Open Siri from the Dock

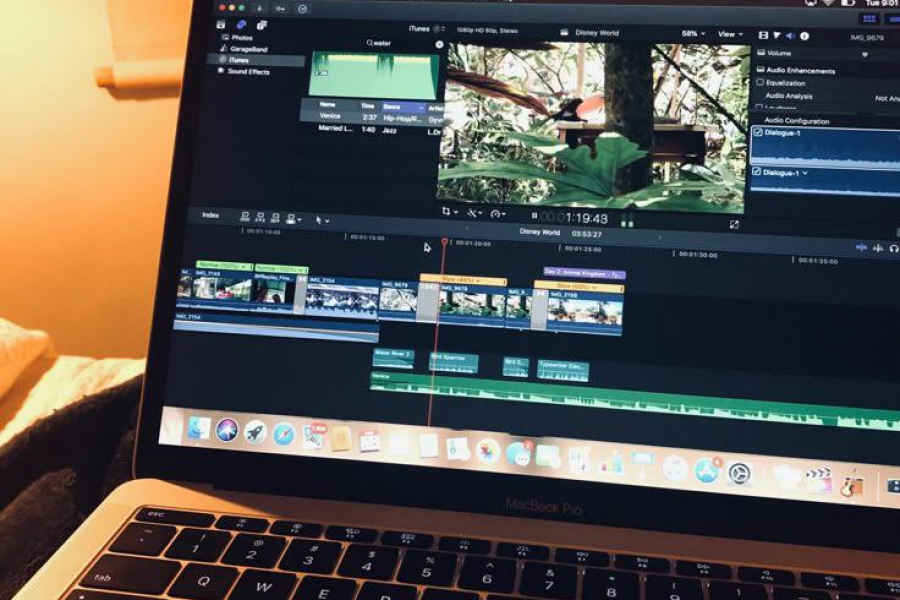click(x=227, y=429)
